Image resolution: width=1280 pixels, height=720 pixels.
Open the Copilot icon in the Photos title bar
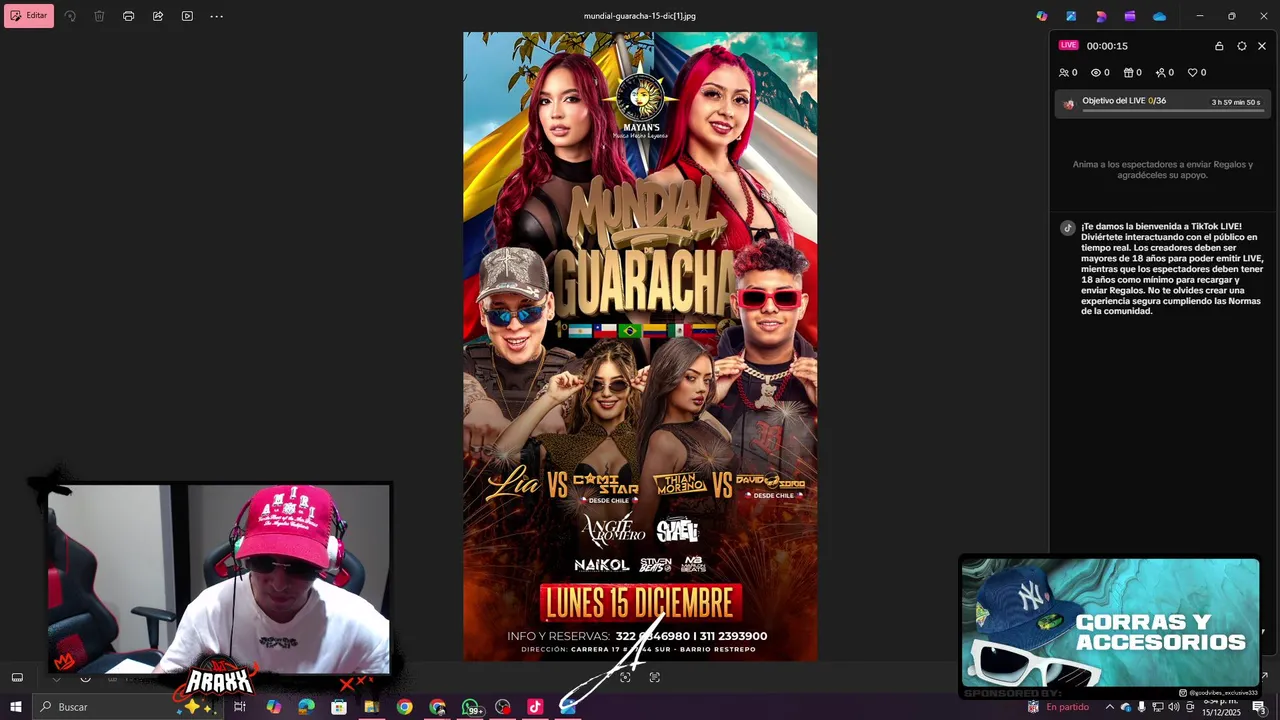click(x=1042, y=16)
